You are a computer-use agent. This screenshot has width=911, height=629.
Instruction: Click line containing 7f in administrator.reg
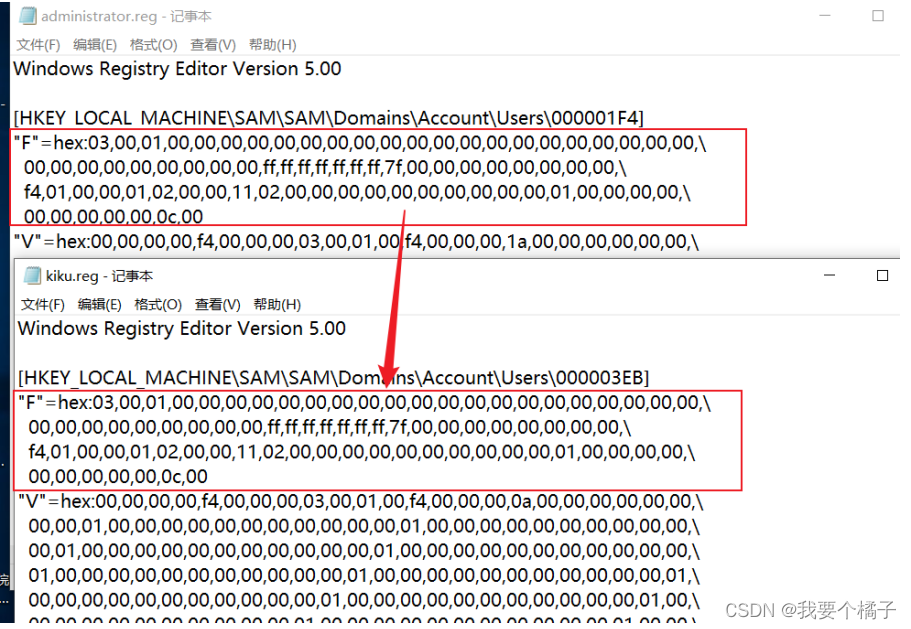click(325, 167)
